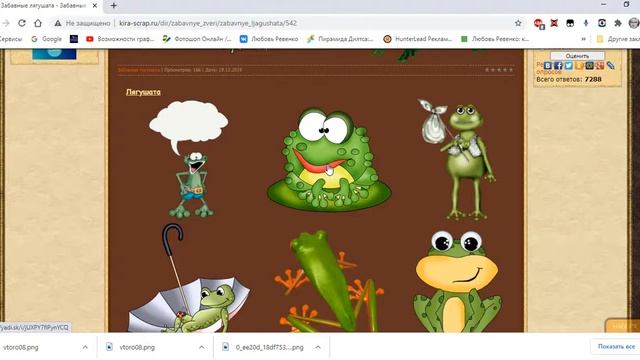640x360 pixels.
Task: Click the address bar URL kira-scrap.ru
Action: pos(208,23)
